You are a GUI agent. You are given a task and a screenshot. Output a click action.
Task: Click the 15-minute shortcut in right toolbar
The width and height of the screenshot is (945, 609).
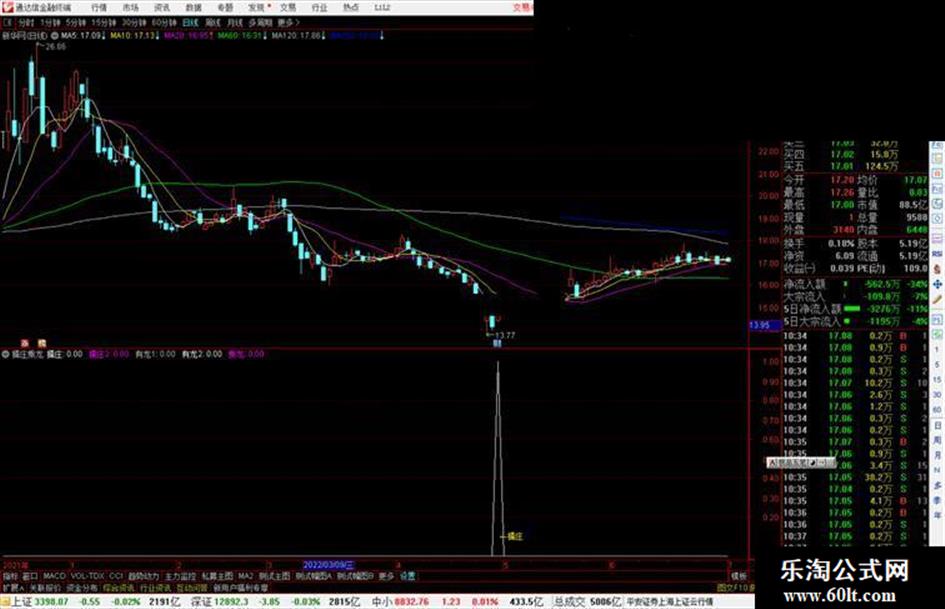937,380
